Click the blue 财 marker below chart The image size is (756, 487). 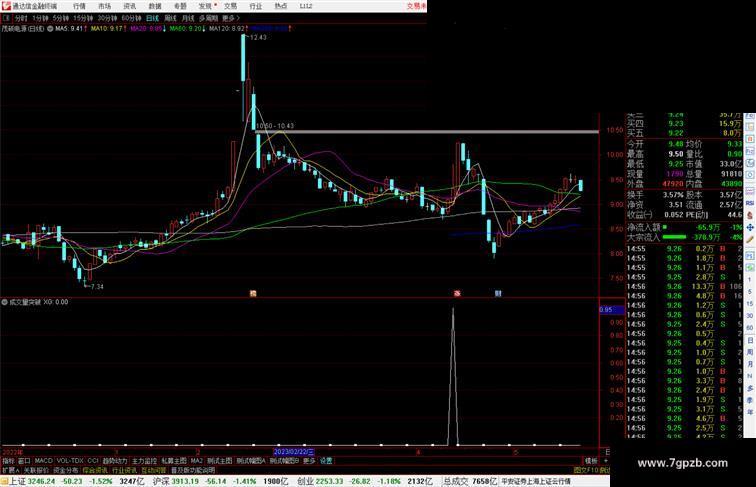click(x=498, y=293)
